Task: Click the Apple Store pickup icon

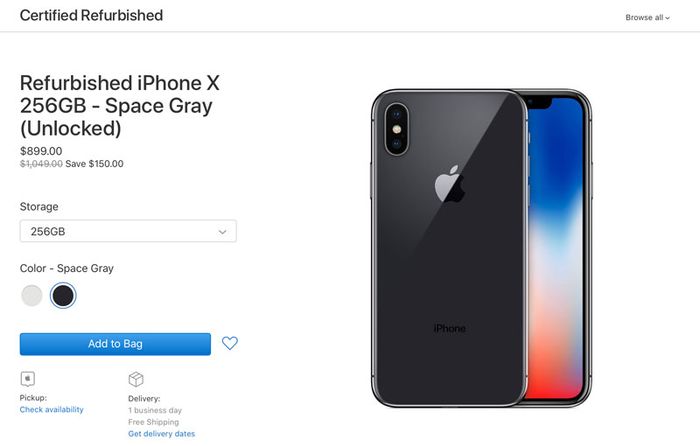Action: click(x=28, y=379)
